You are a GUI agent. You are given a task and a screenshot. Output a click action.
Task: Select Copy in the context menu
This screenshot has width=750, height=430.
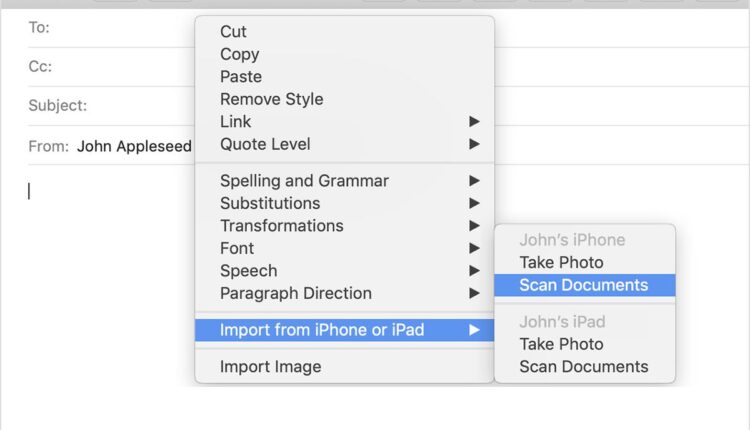[239, 54]
